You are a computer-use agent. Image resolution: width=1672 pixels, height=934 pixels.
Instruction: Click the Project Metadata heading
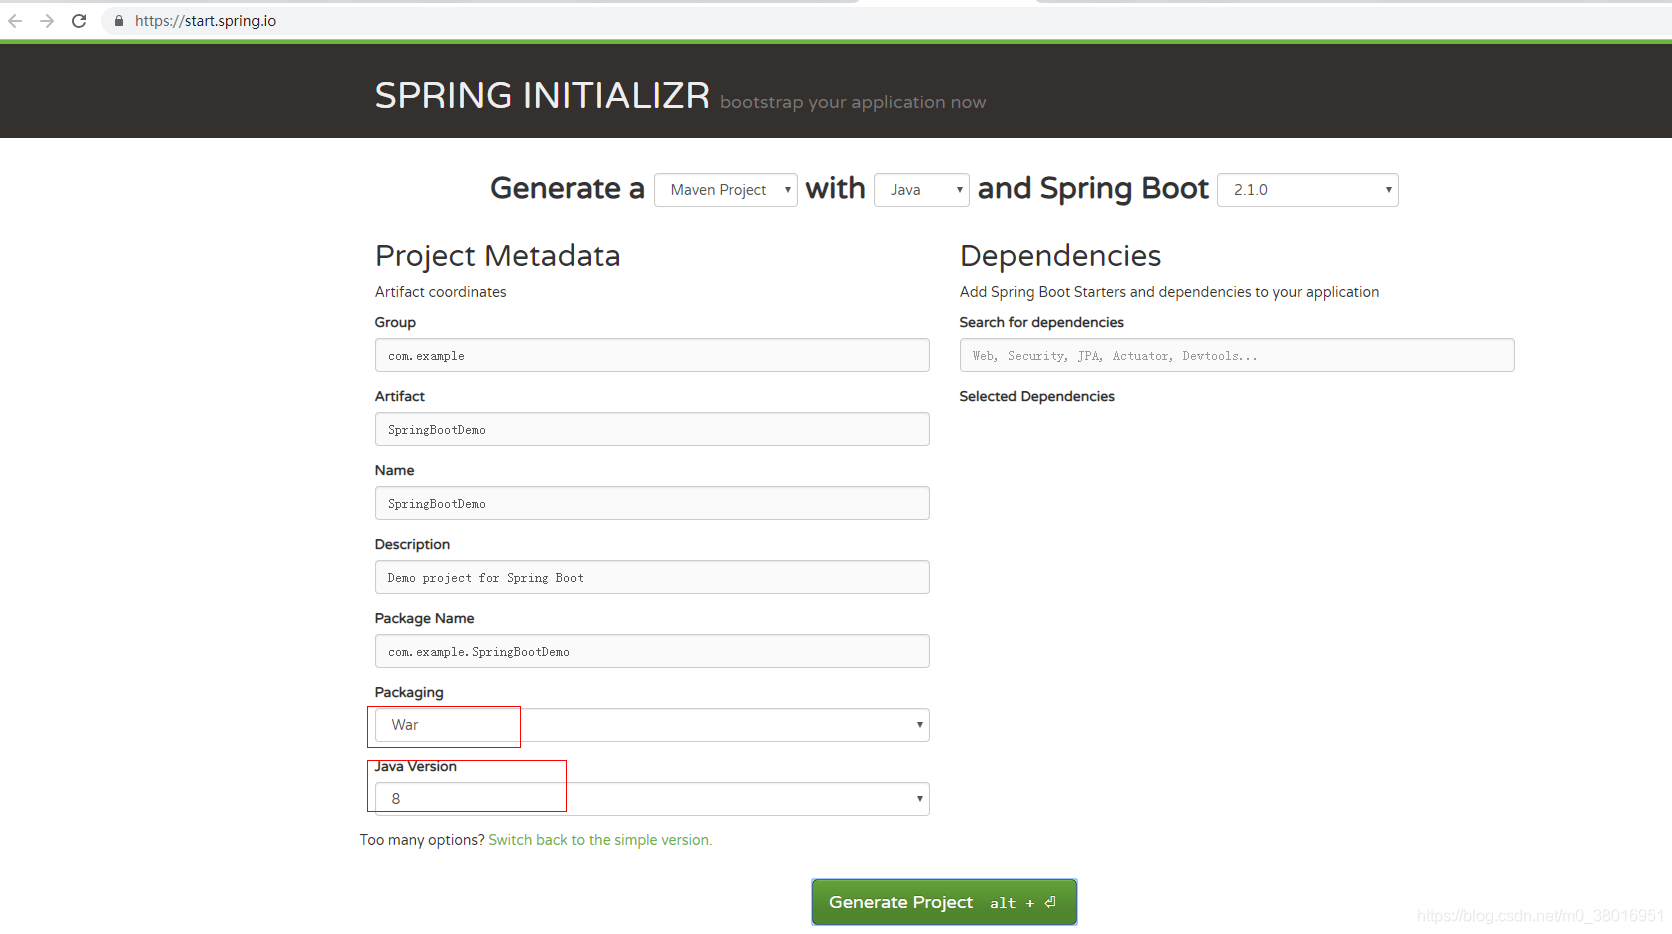[497, 256]
